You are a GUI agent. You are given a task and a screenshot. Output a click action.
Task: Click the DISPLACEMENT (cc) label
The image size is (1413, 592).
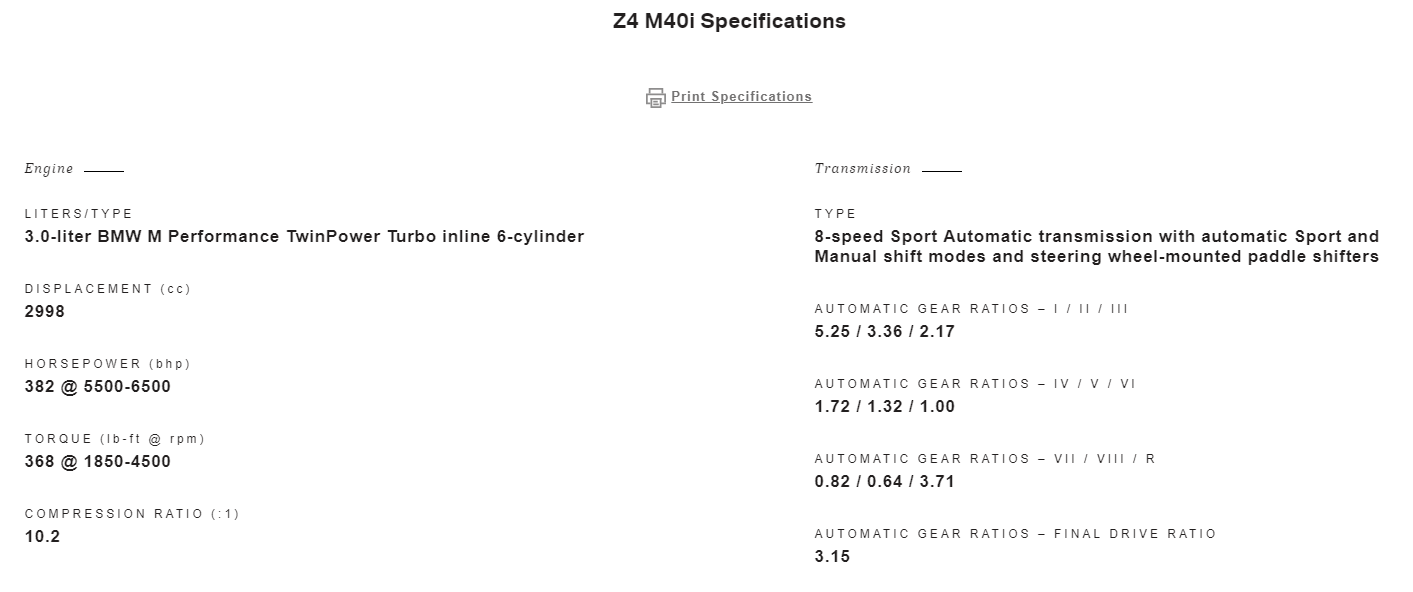[108, 289]
